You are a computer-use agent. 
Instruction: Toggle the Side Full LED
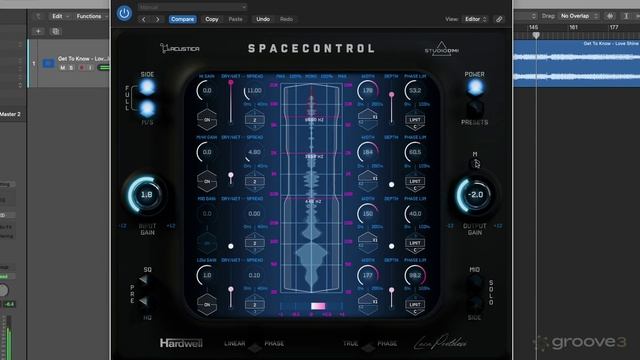point(147,87)
